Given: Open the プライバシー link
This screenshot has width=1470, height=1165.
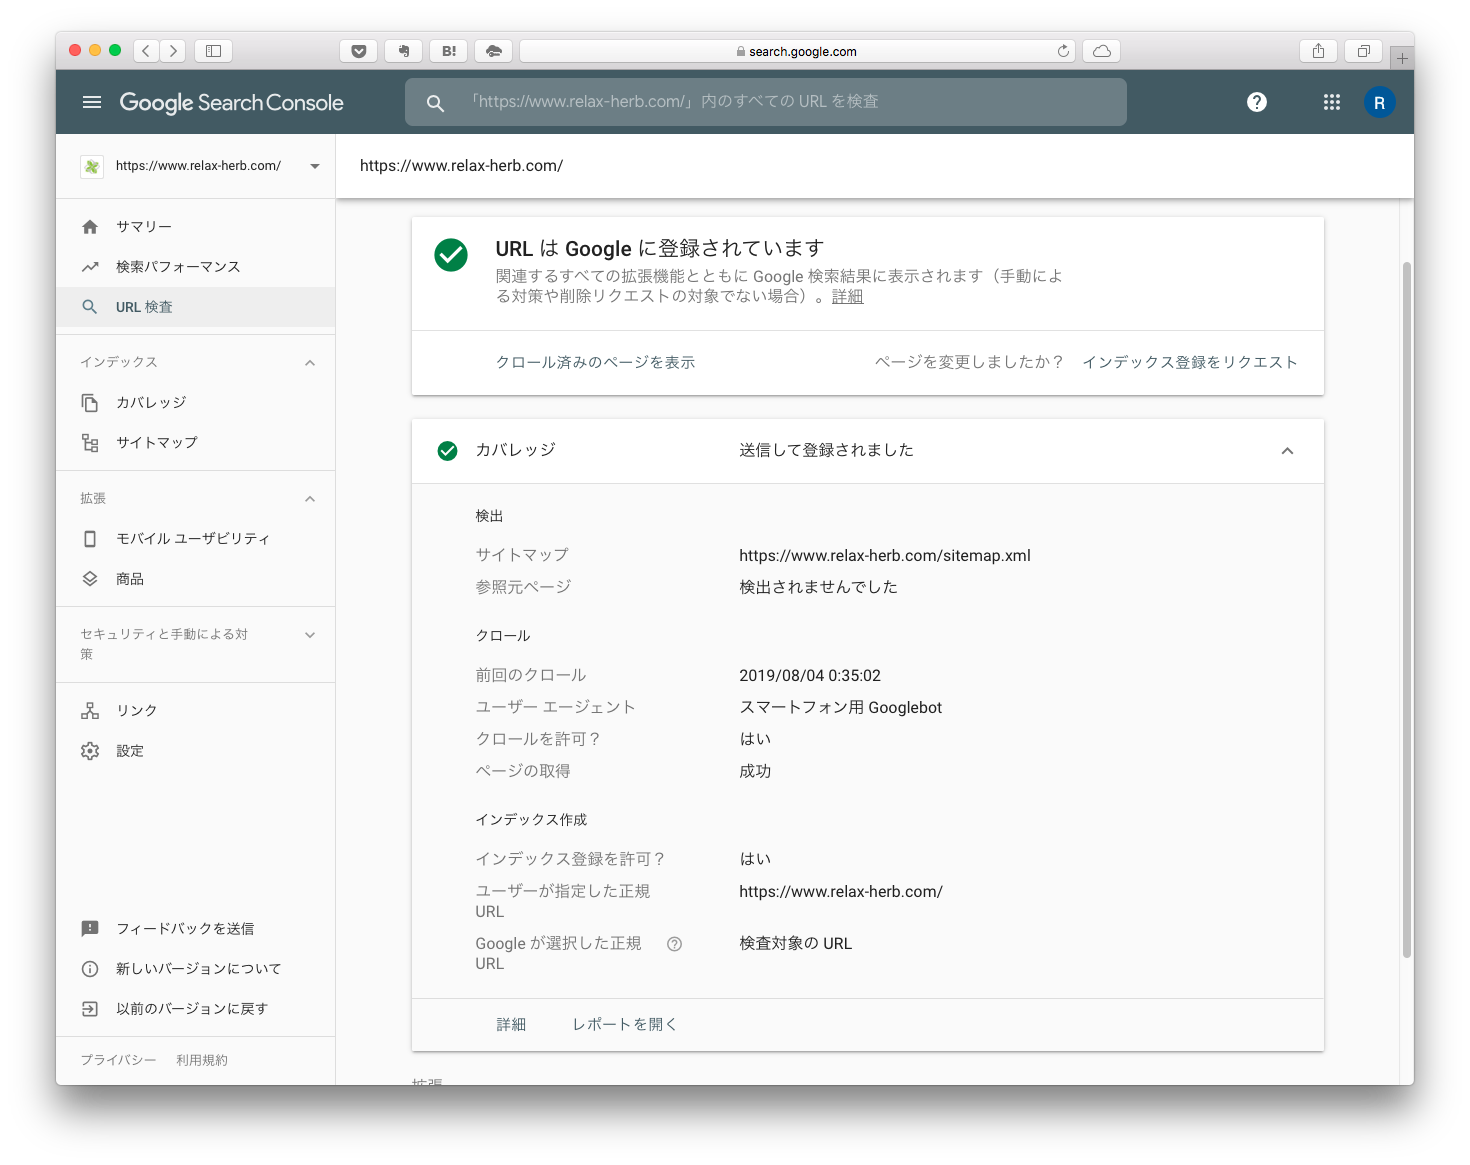Looking at the screenshot, I should pyautogui.click(x=118, y=1060).
